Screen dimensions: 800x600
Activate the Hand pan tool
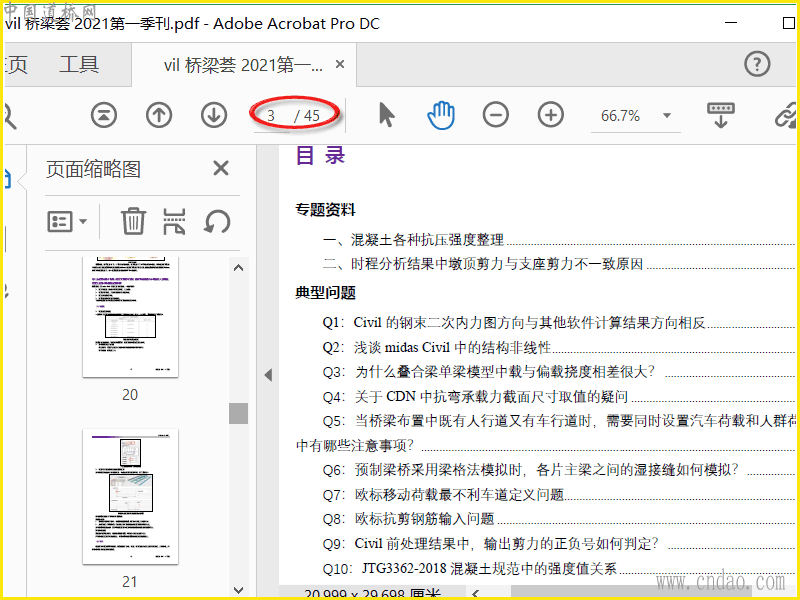point(441,115)
